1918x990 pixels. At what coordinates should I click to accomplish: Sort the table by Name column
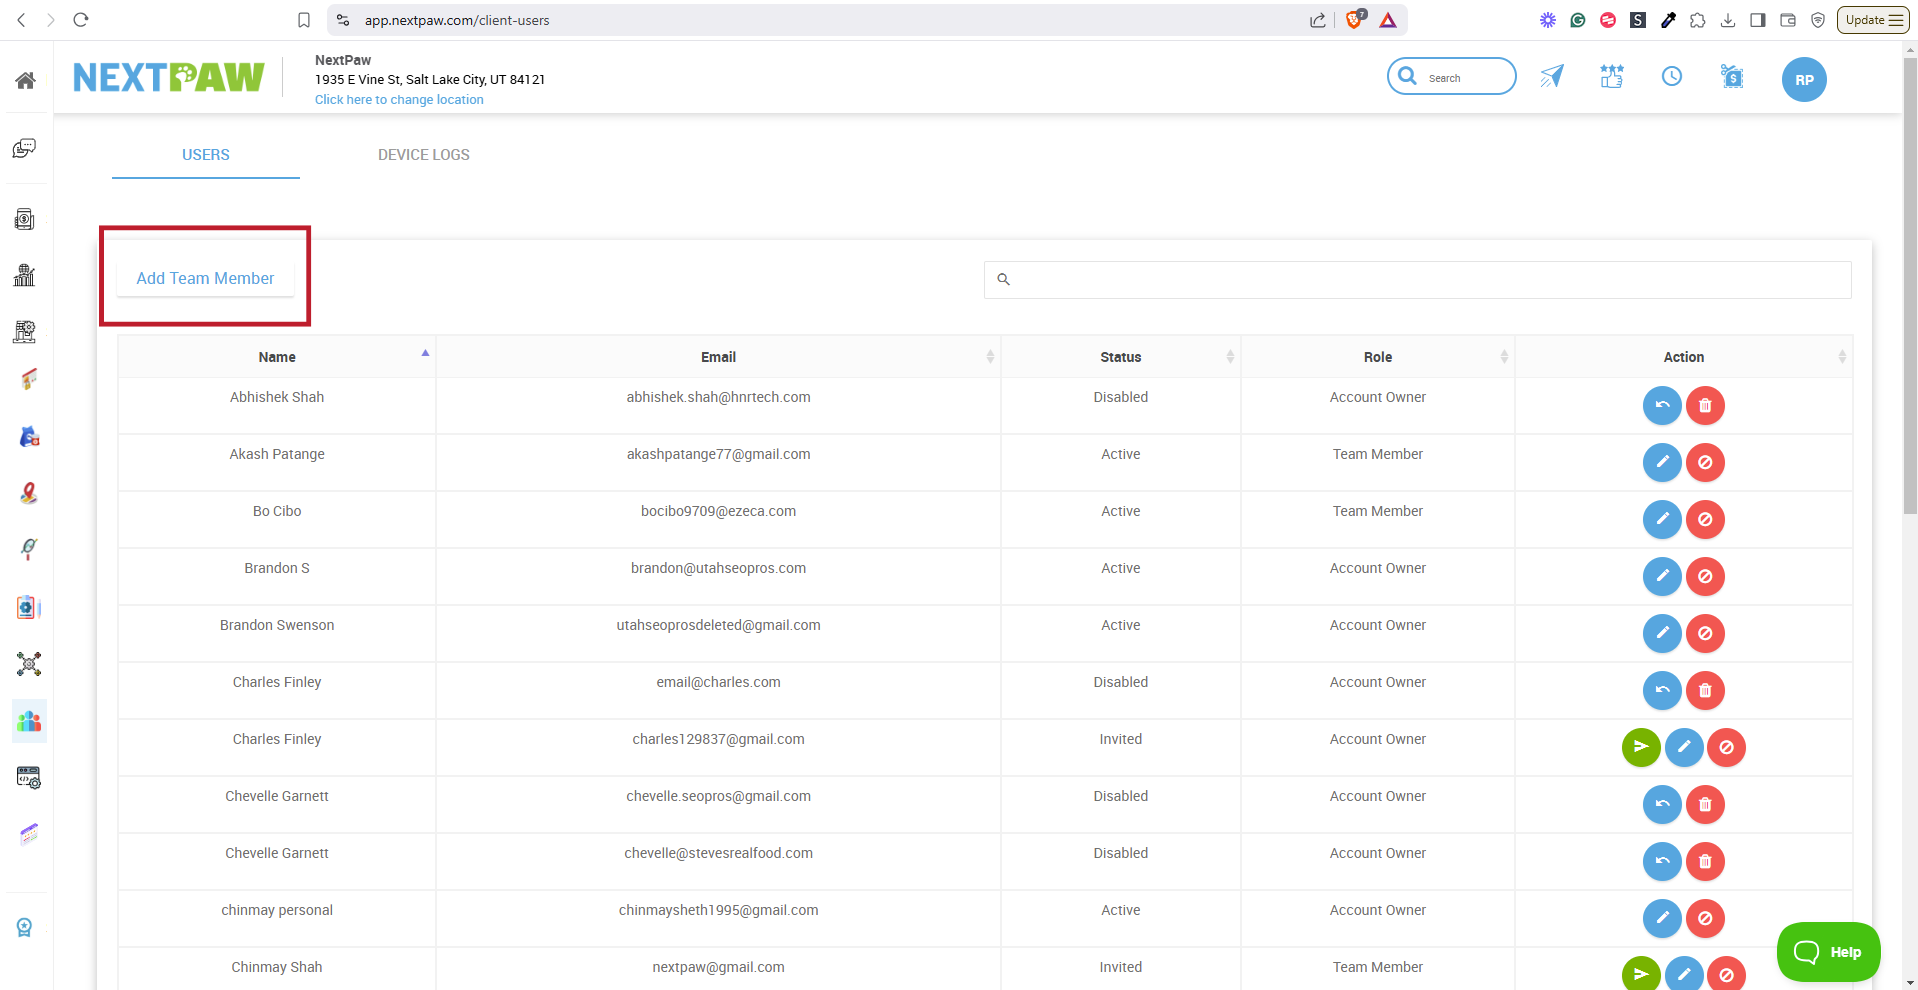(x=277, y=357)
